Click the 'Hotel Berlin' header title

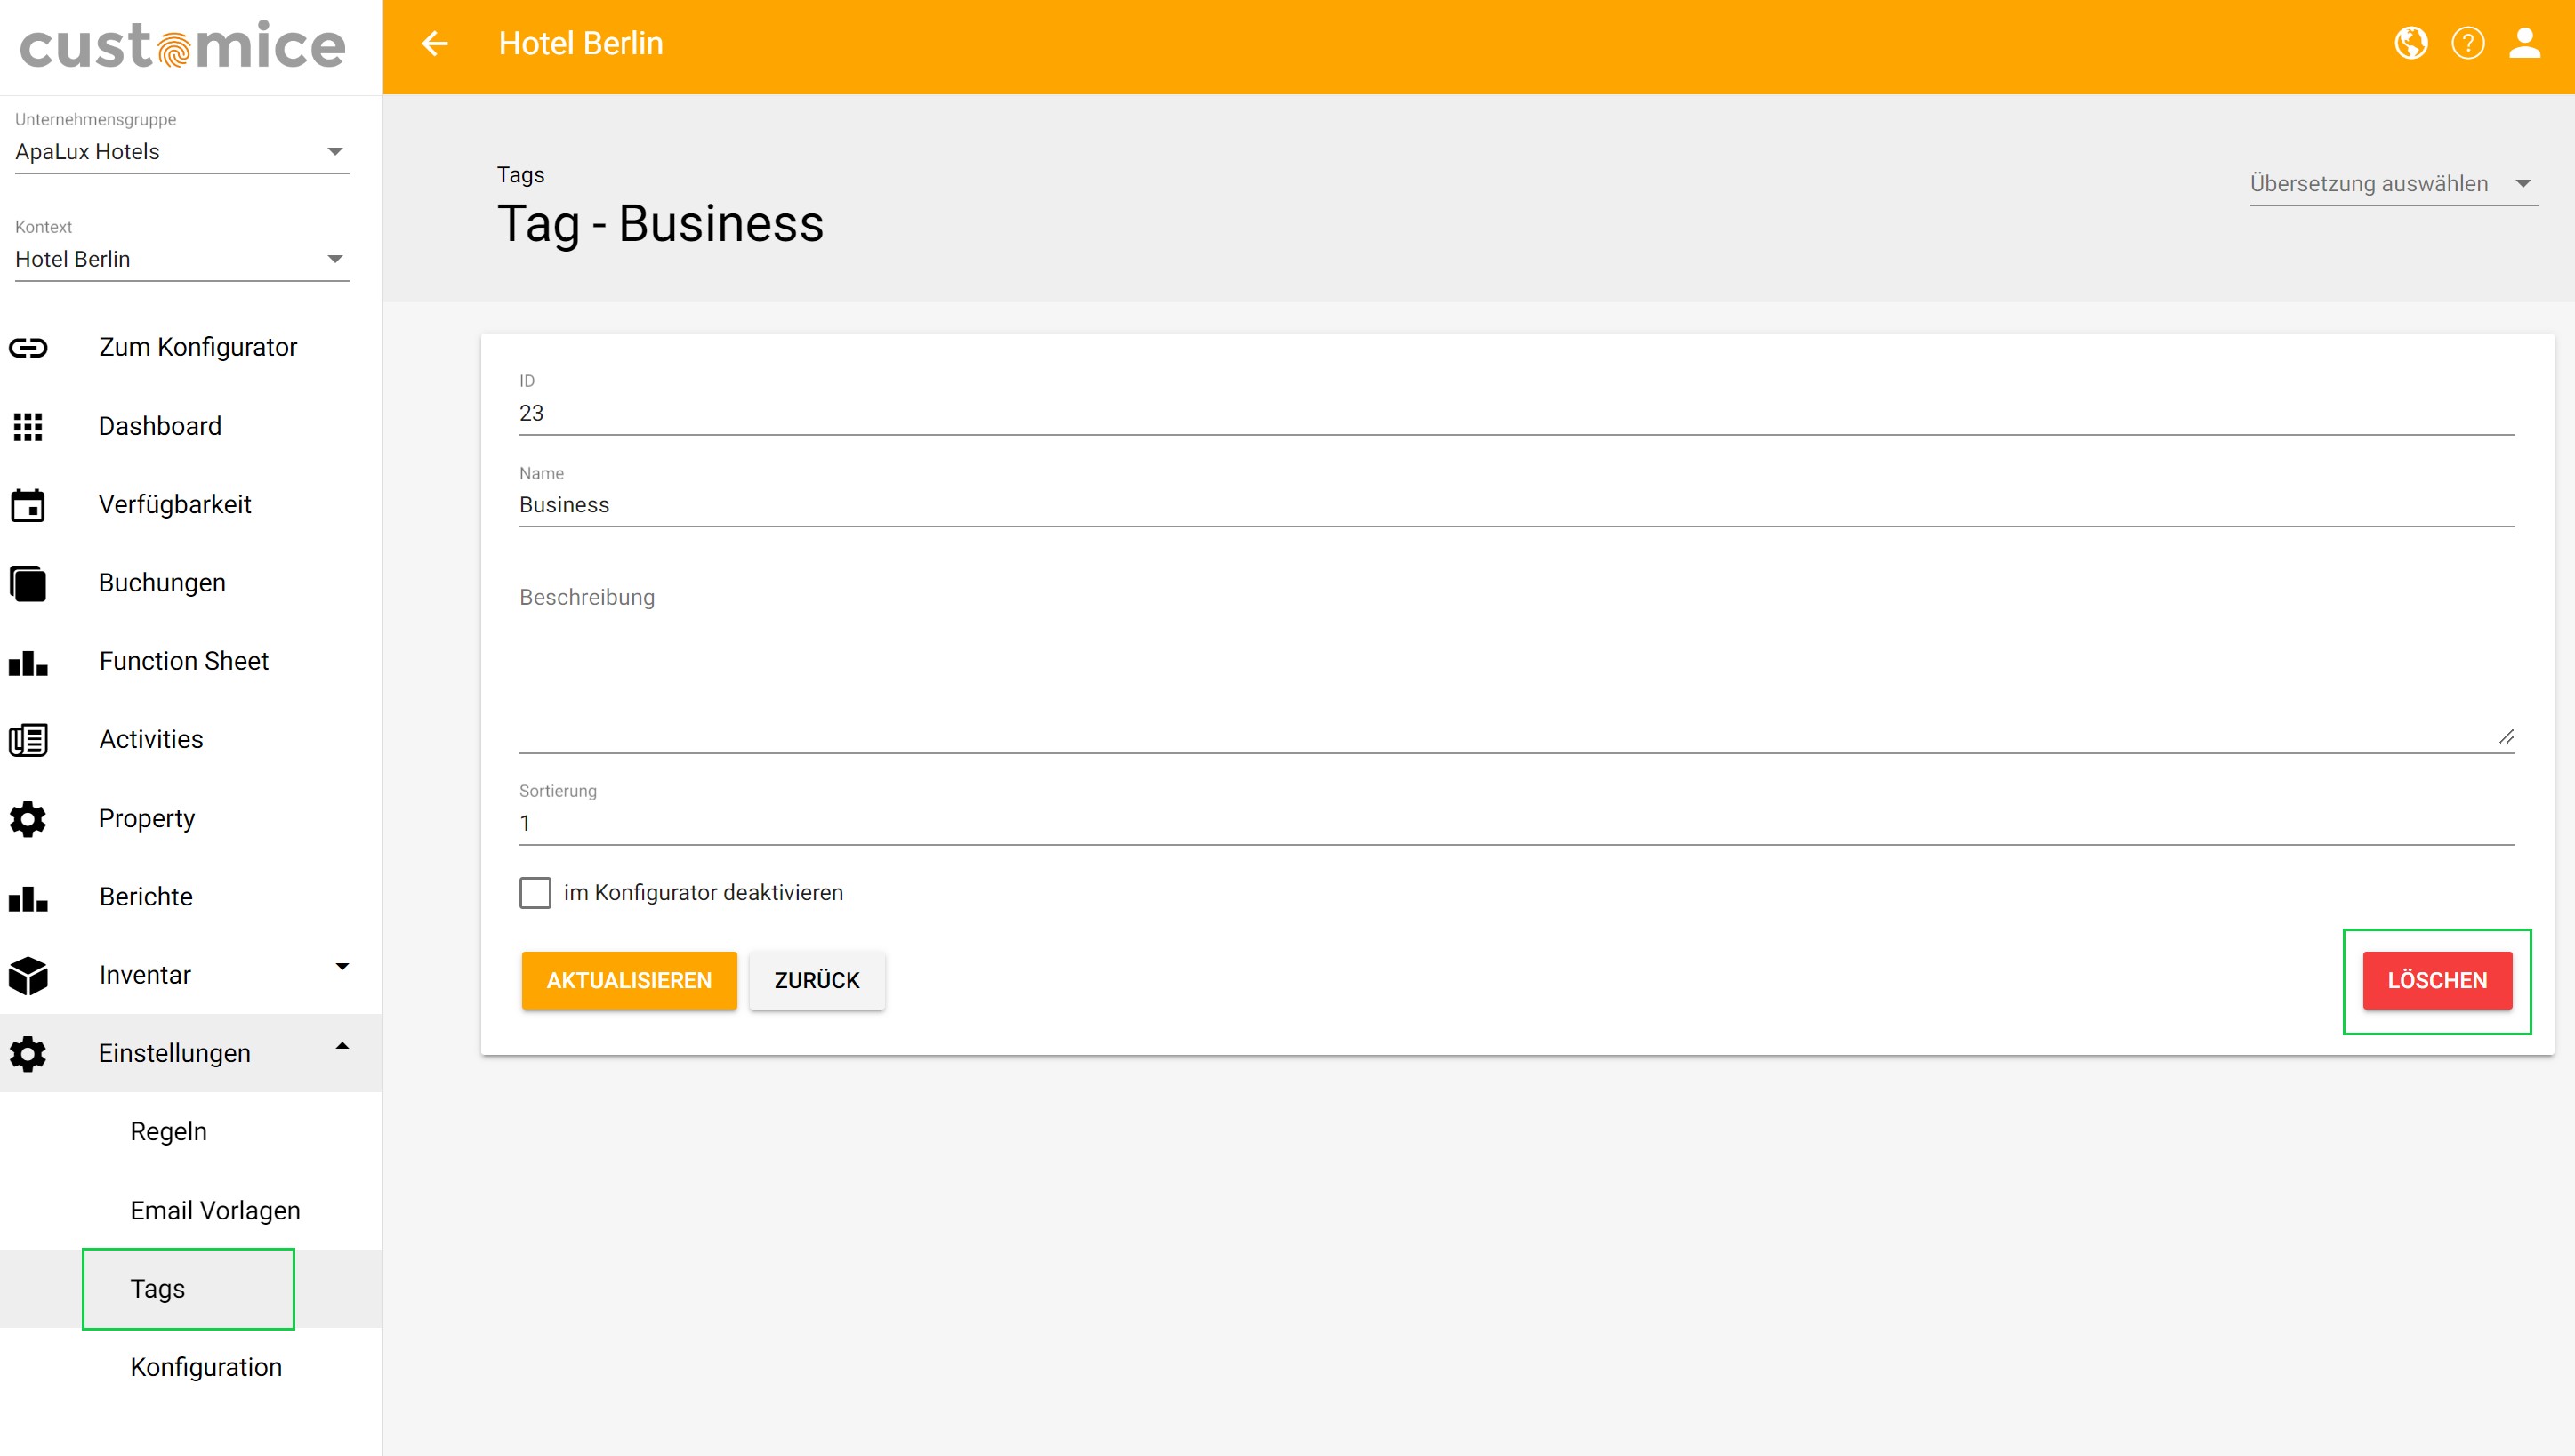pyautogui.click(x=581, y=44)
